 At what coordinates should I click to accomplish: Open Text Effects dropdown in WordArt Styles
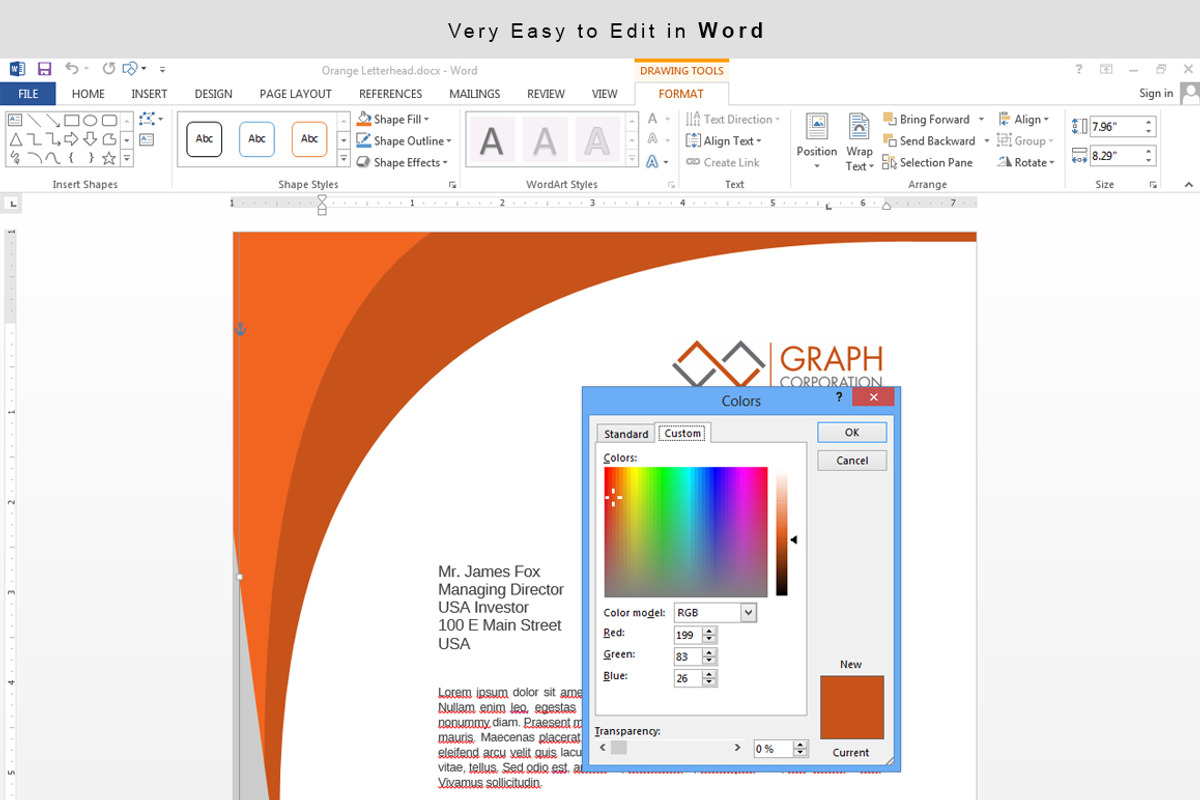pos(657,162)
